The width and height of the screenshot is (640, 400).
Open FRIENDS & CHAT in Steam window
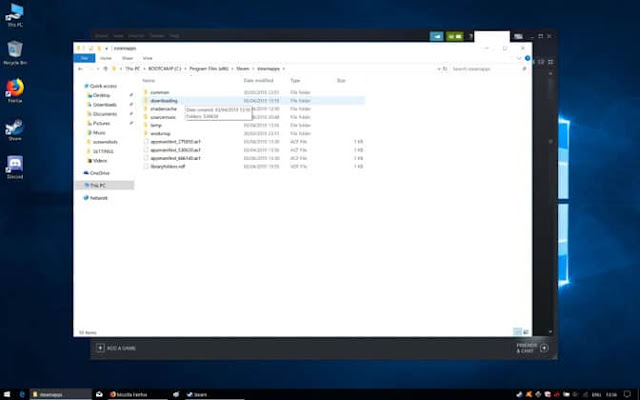click(533, 348)
